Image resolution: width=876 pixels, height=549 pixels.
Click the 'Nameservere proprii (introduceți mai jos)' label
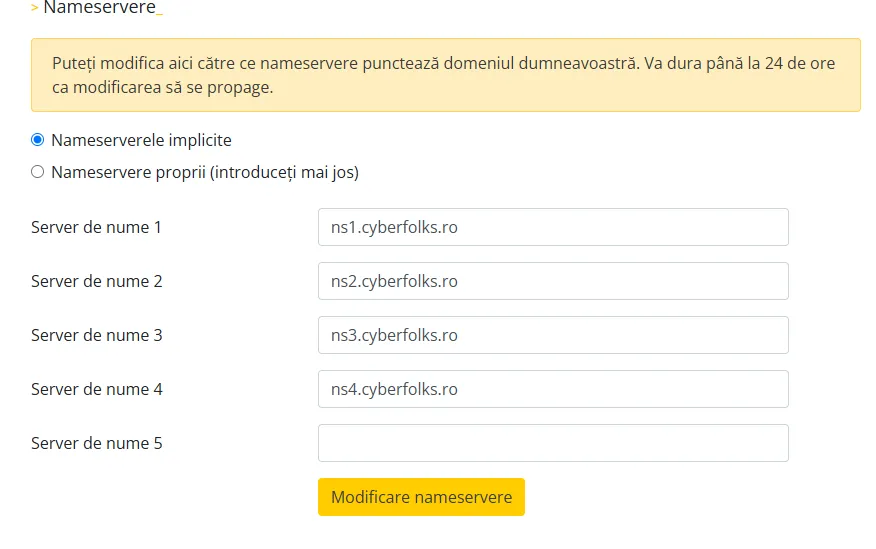[x=205, y=172]
